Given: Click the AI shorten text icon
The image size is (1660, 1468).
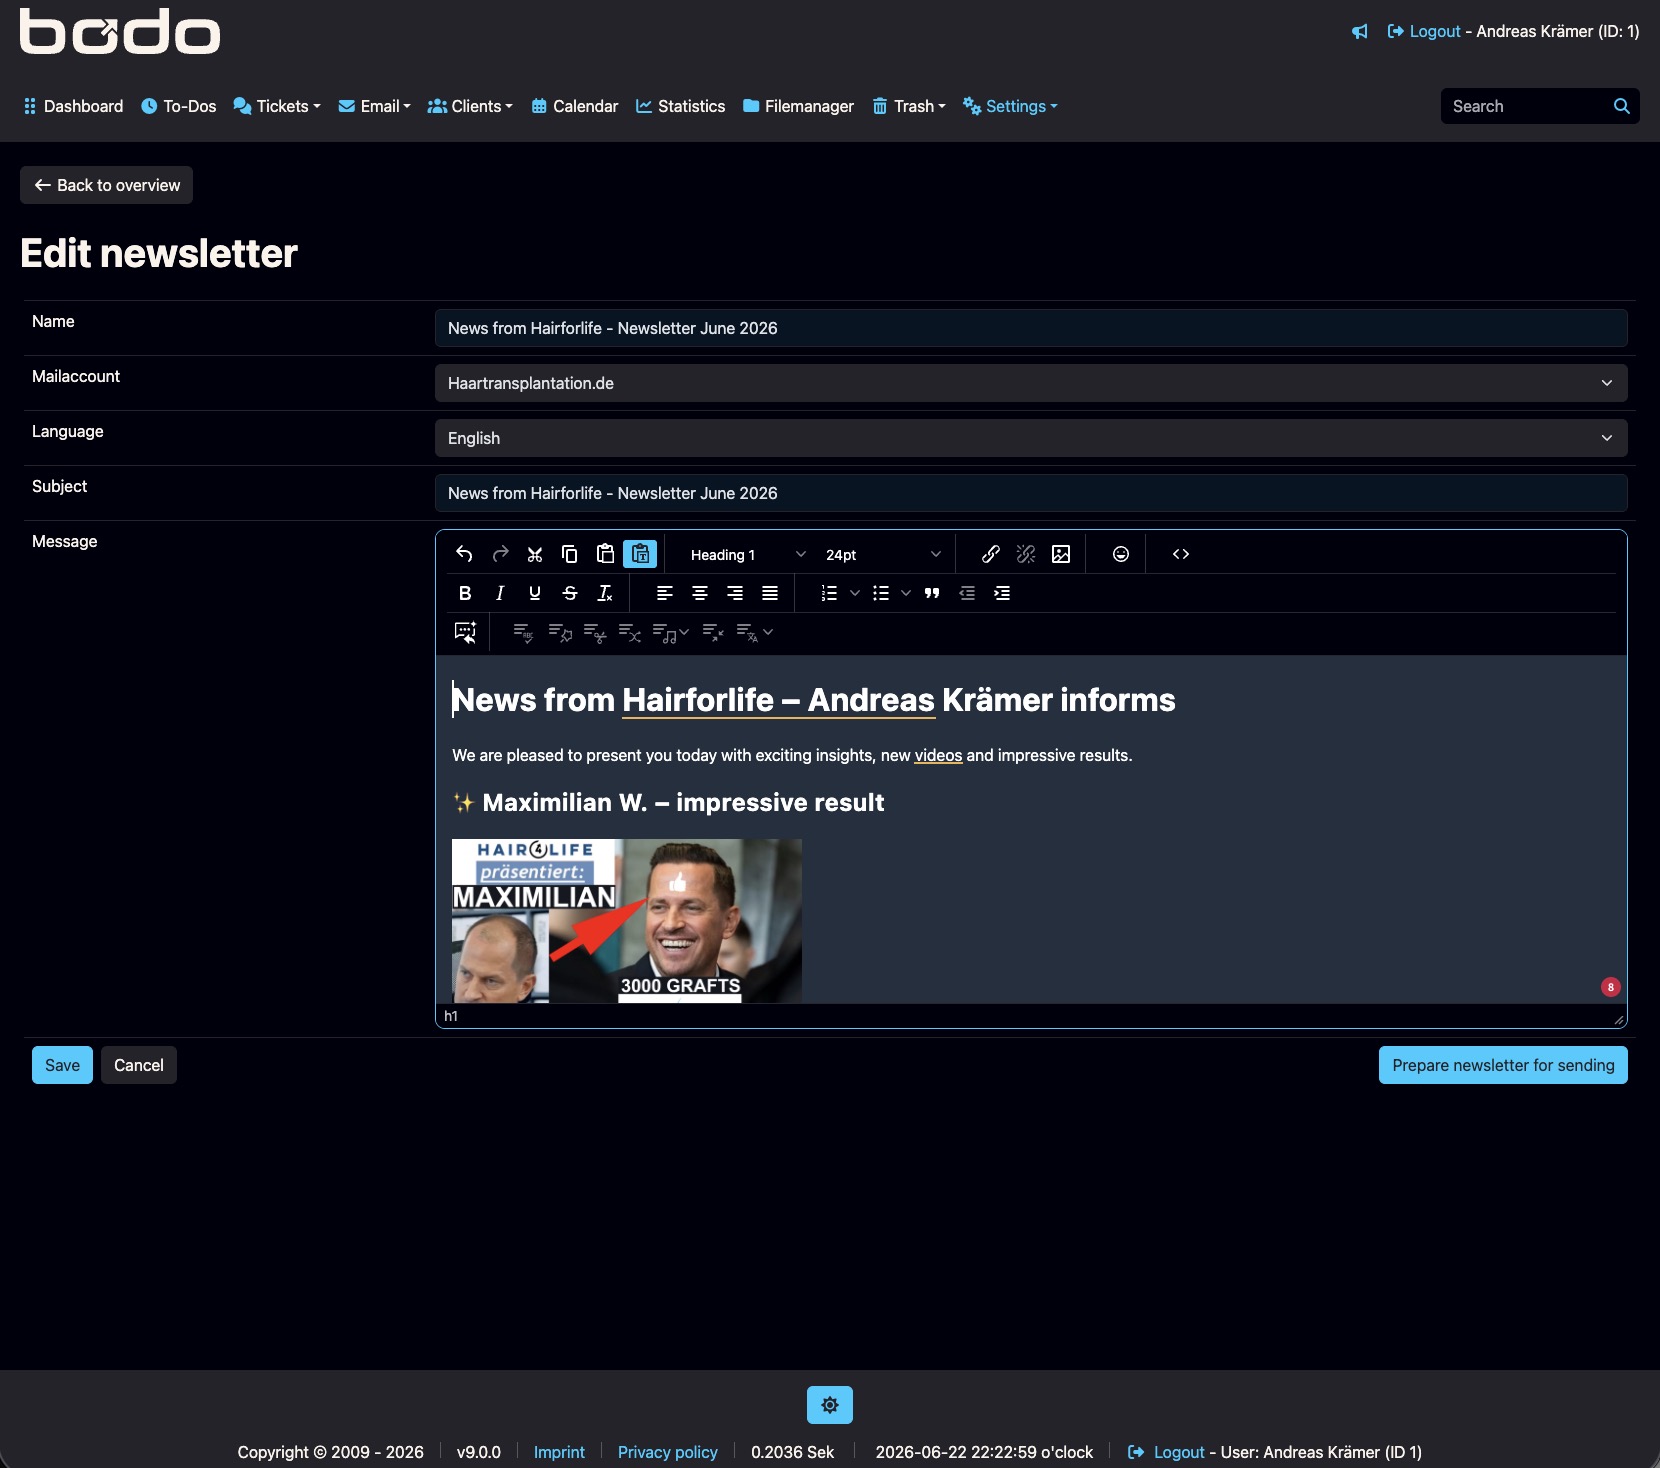Looking at the screenshot, I should coord(595,632).
